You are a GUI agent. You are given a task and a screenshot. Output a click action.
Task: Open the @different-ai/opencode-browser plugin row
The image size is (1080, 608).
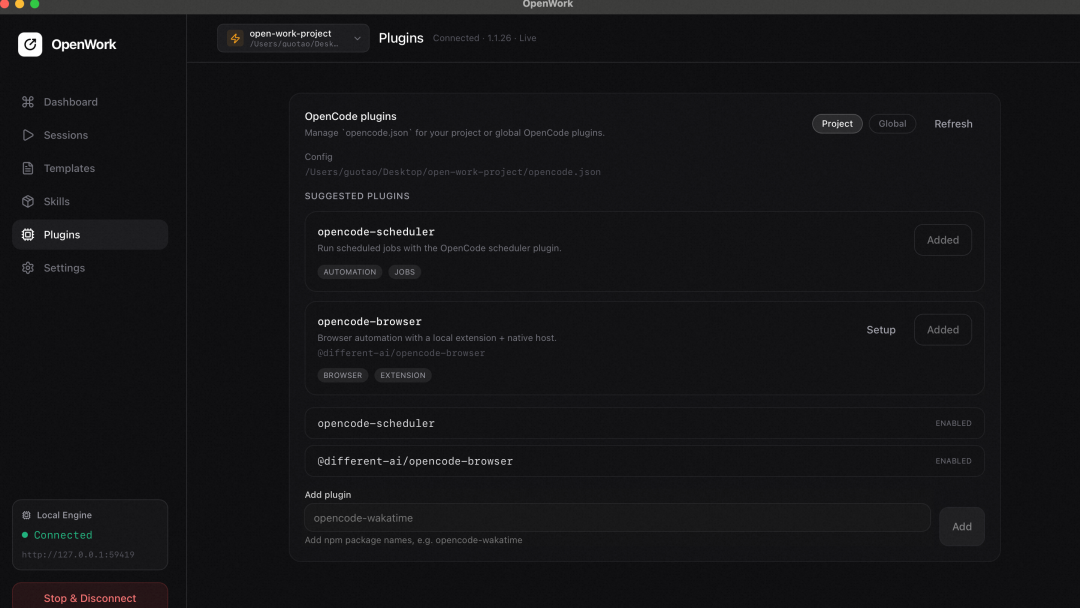coord(644,461)
